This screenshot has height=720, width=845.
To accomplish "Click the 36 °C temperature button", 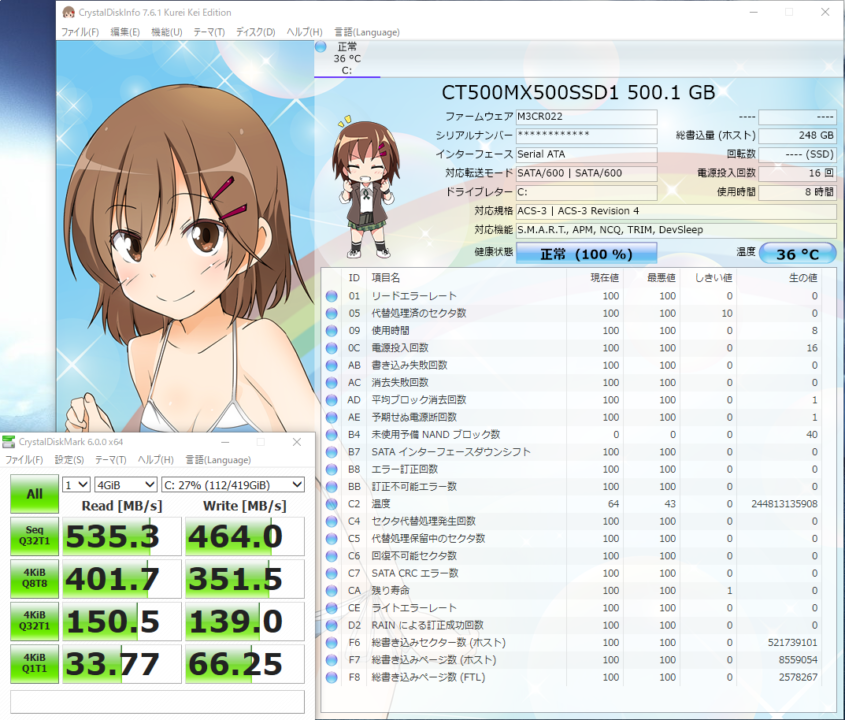I will tap(798, 253).
